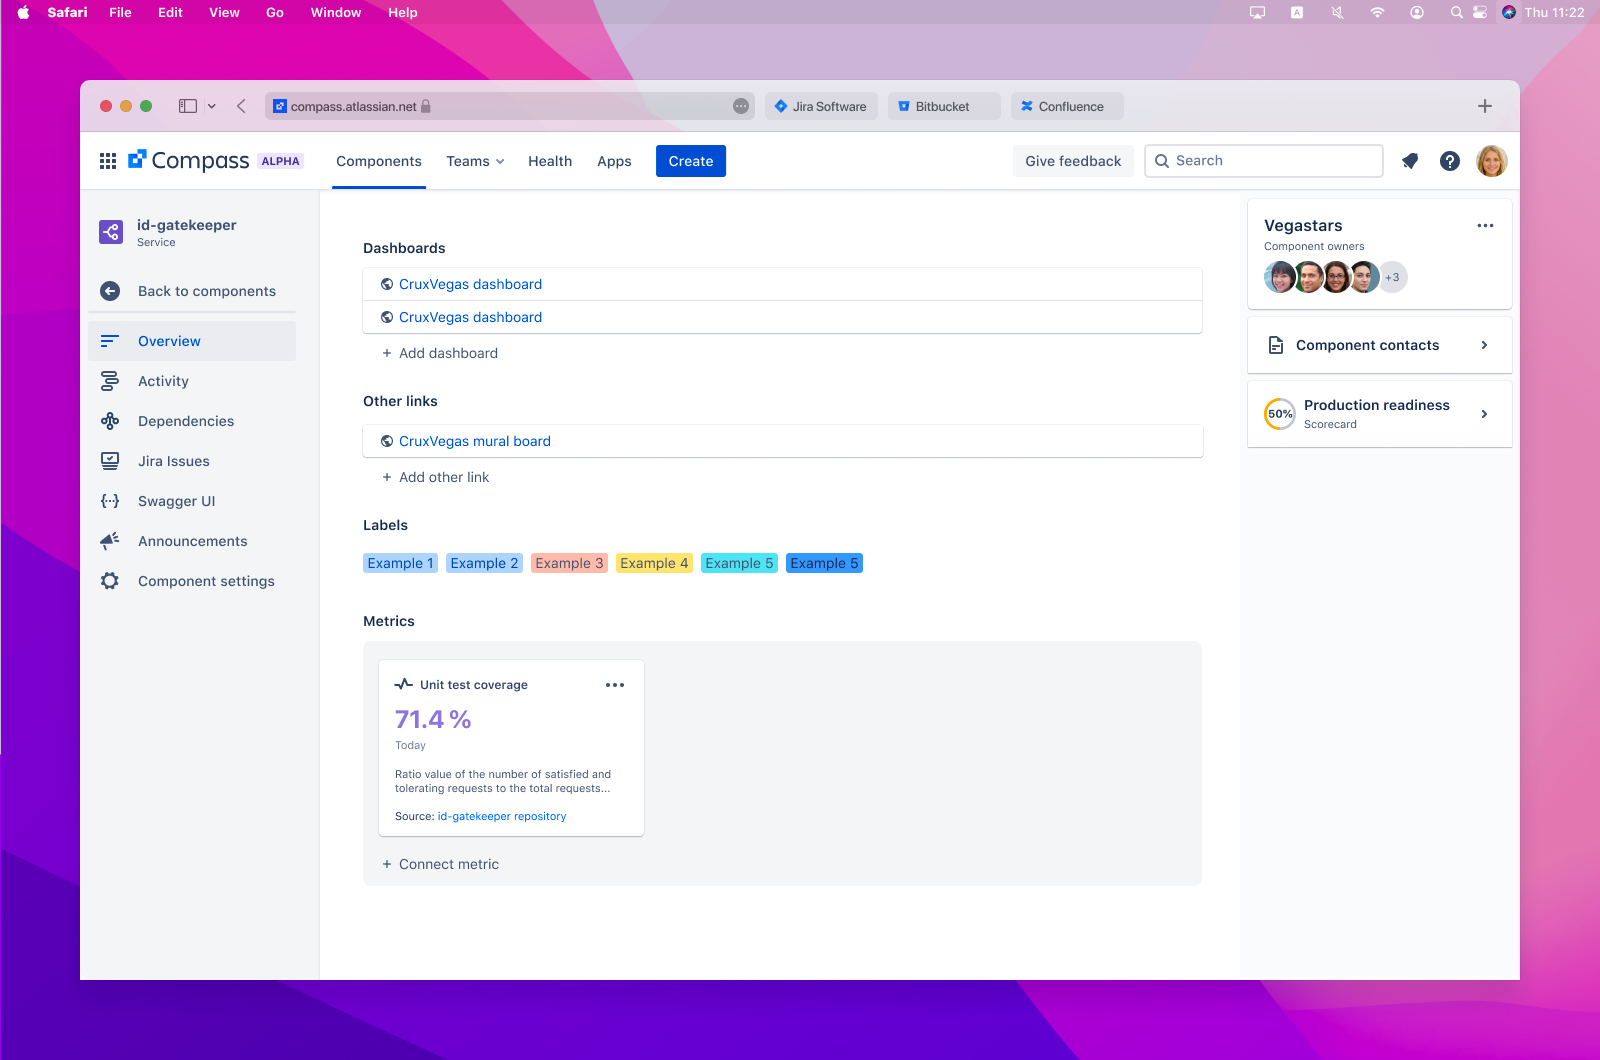Open Unit test coverage more options
Screen dimensions: 1600x1060
(x=615, y=685)
